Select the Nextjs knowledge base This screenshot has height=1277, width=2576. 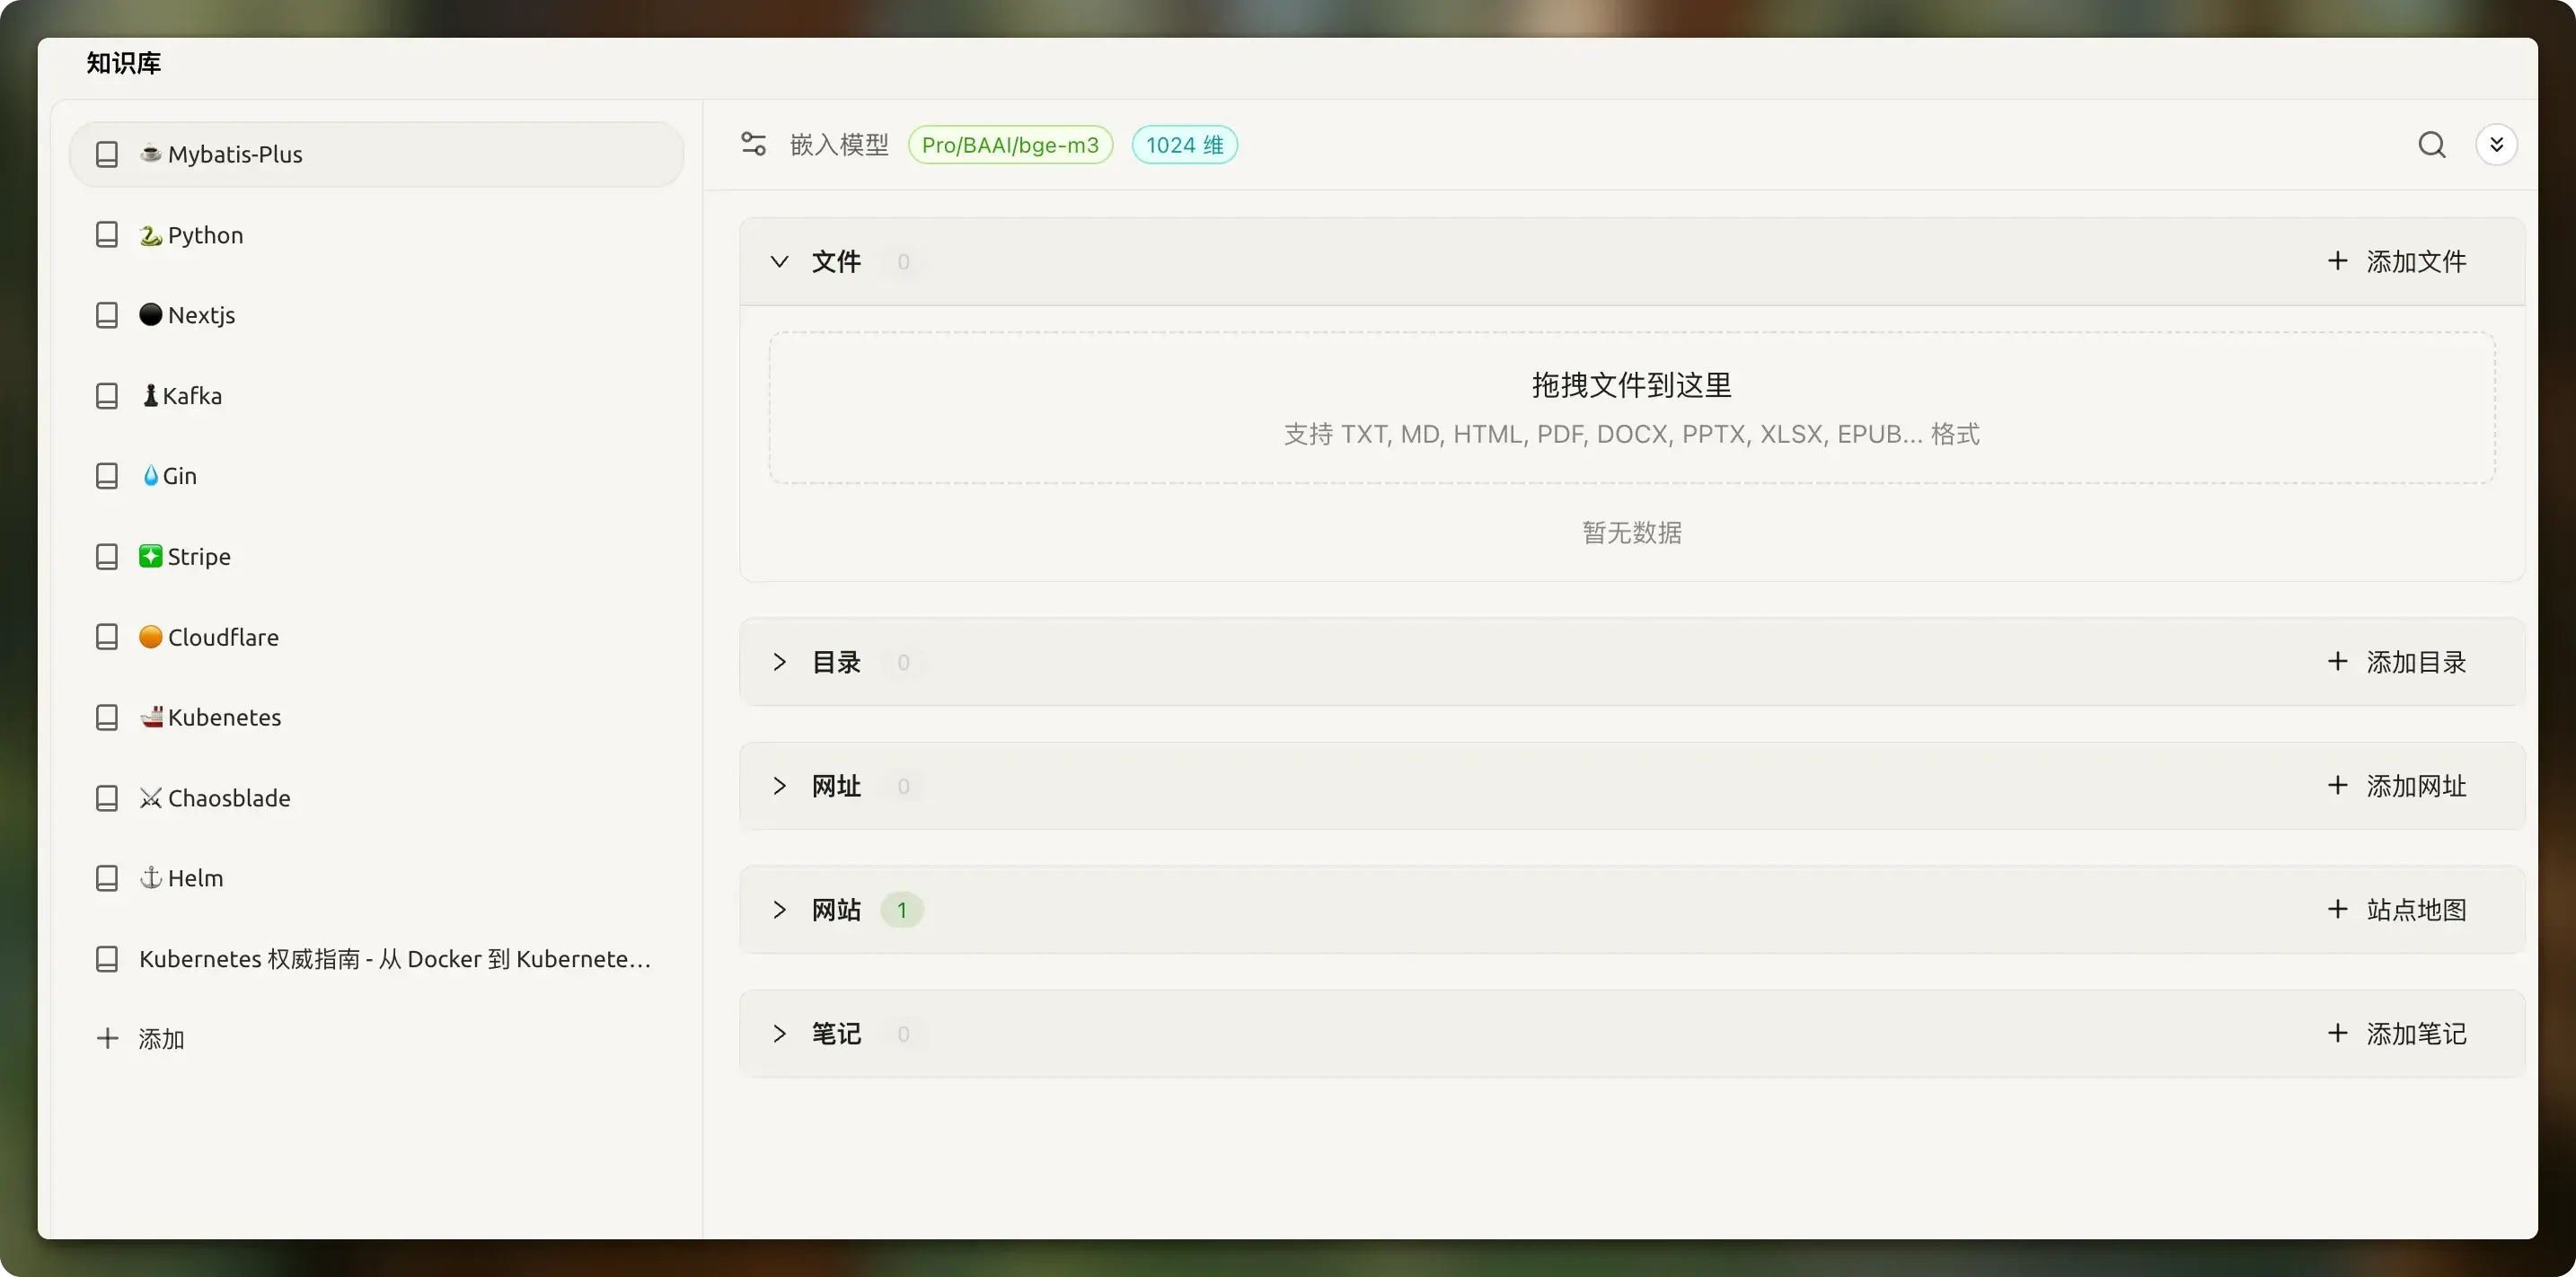click(201, 315)
